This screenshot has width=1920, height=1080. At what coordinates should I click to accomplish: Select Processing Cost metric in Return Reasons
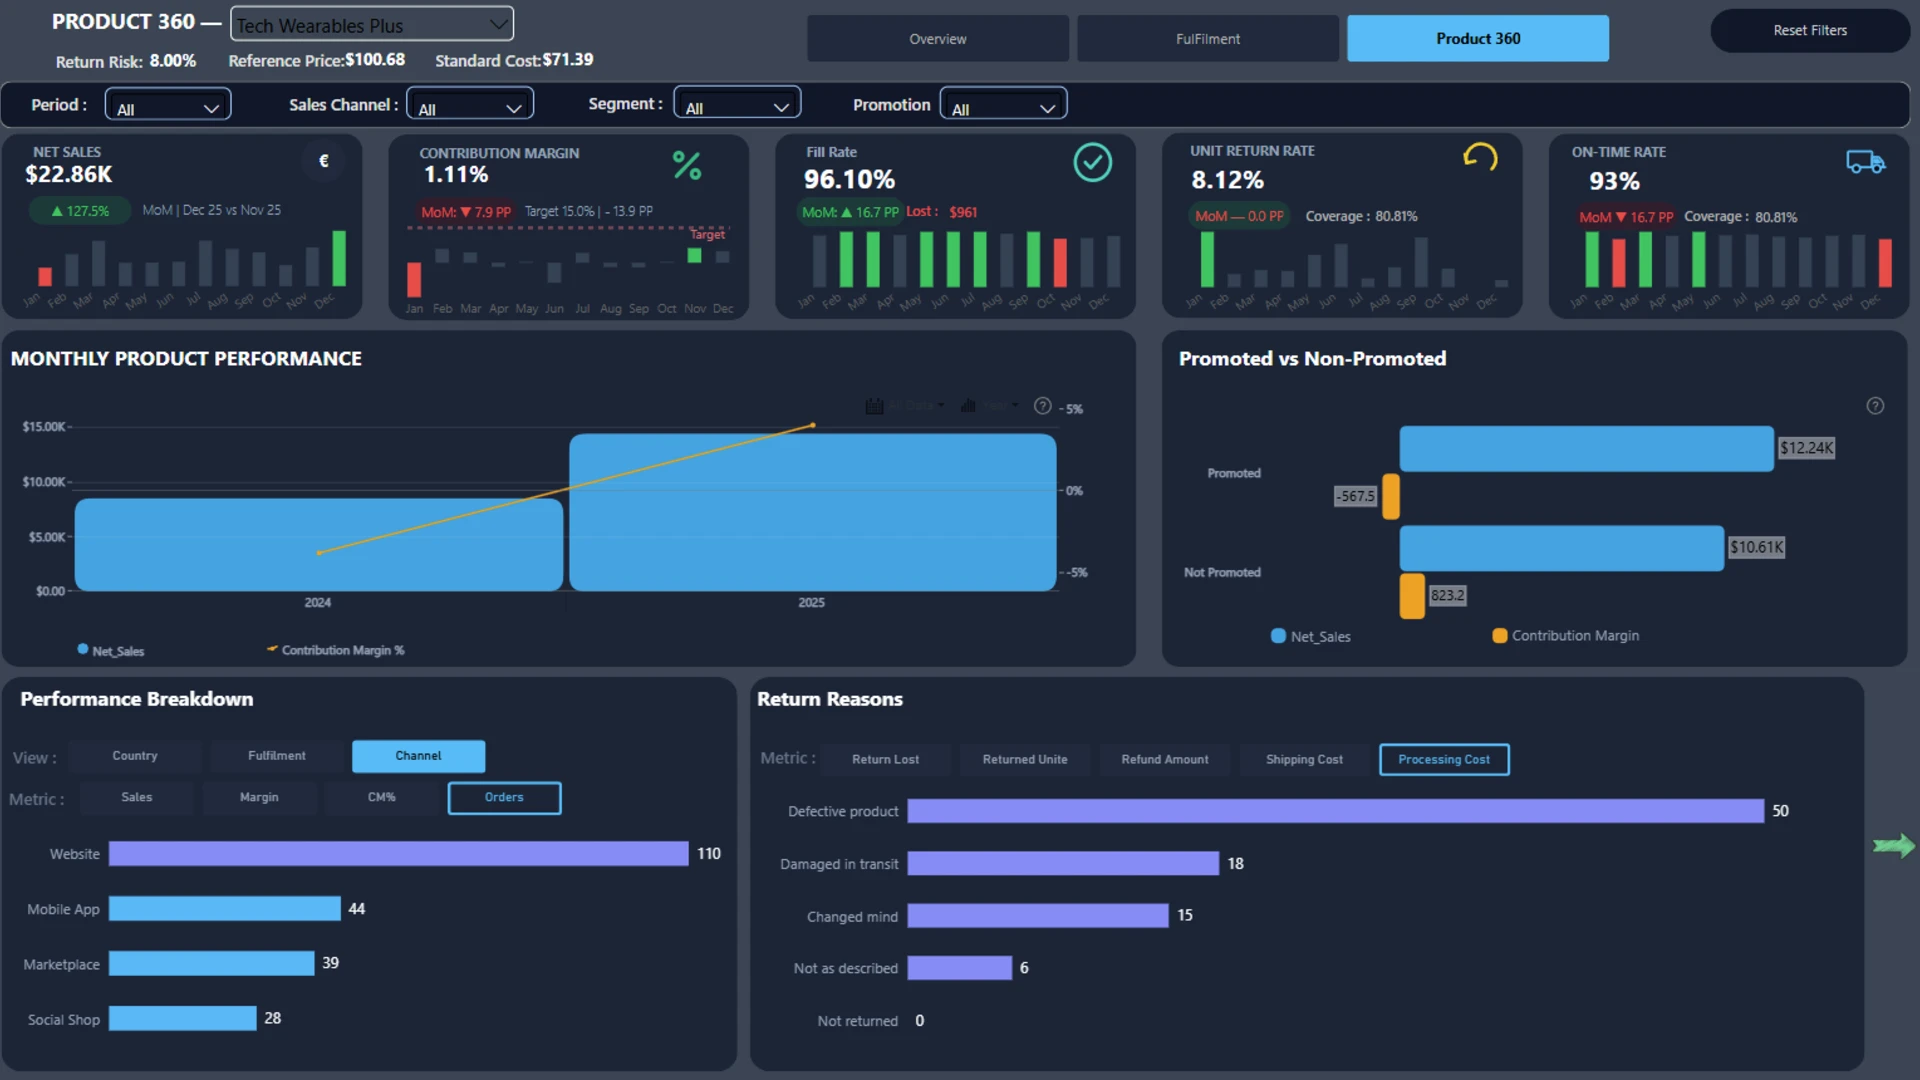(x=1444, y=760)
